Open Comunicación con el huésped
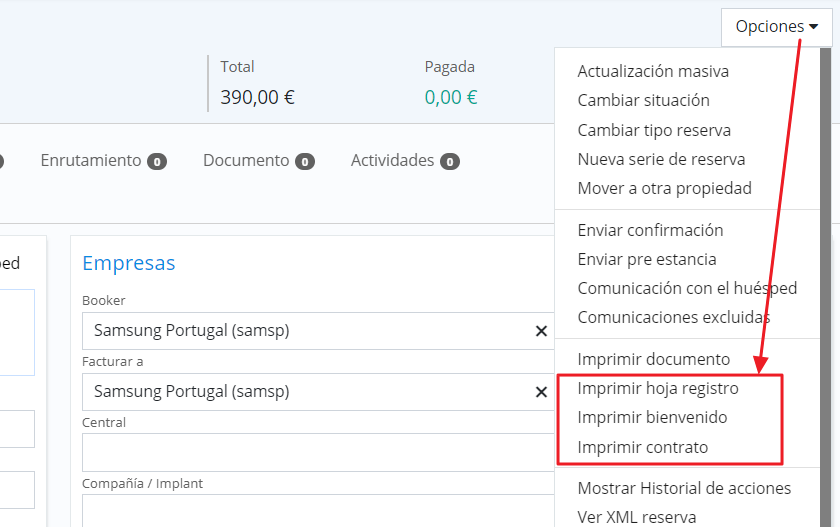 tap(687, 288)
